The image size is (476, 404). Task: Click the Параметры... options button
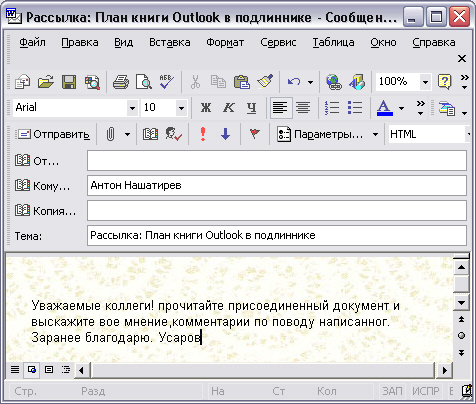pyautogui.click(x=321, y=135)
